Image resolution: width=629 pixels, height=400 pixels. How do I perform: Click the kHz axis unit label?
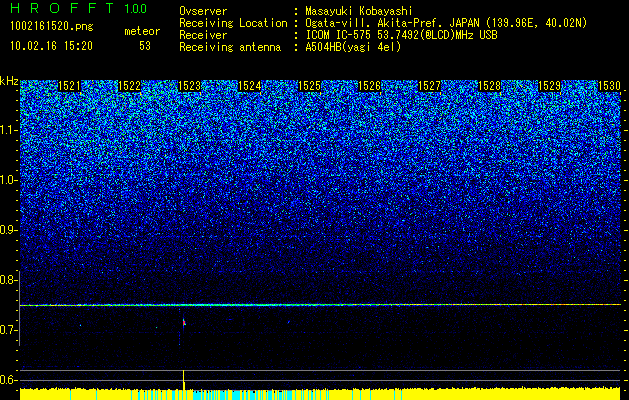9,81
